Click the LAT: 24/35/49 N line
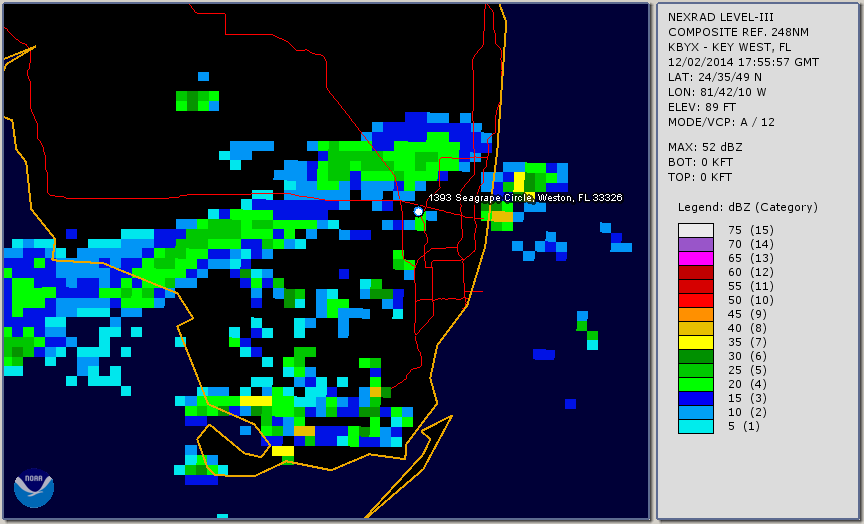Screen dimensions: 864x524 click(x=715, y=77)
